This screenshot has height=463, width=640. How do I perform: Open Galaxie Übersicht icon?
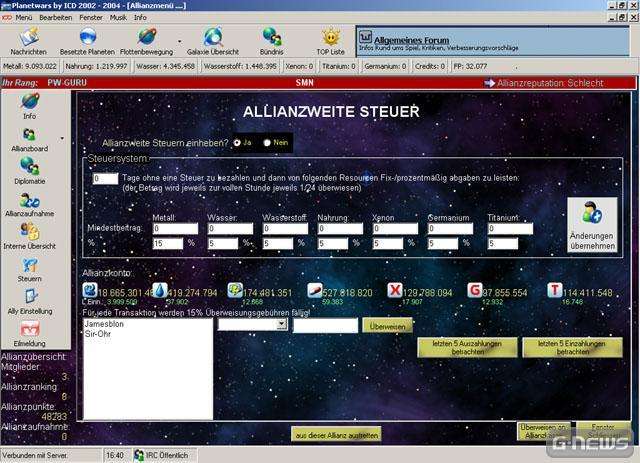pyautogui.click(x=213, y=37)
